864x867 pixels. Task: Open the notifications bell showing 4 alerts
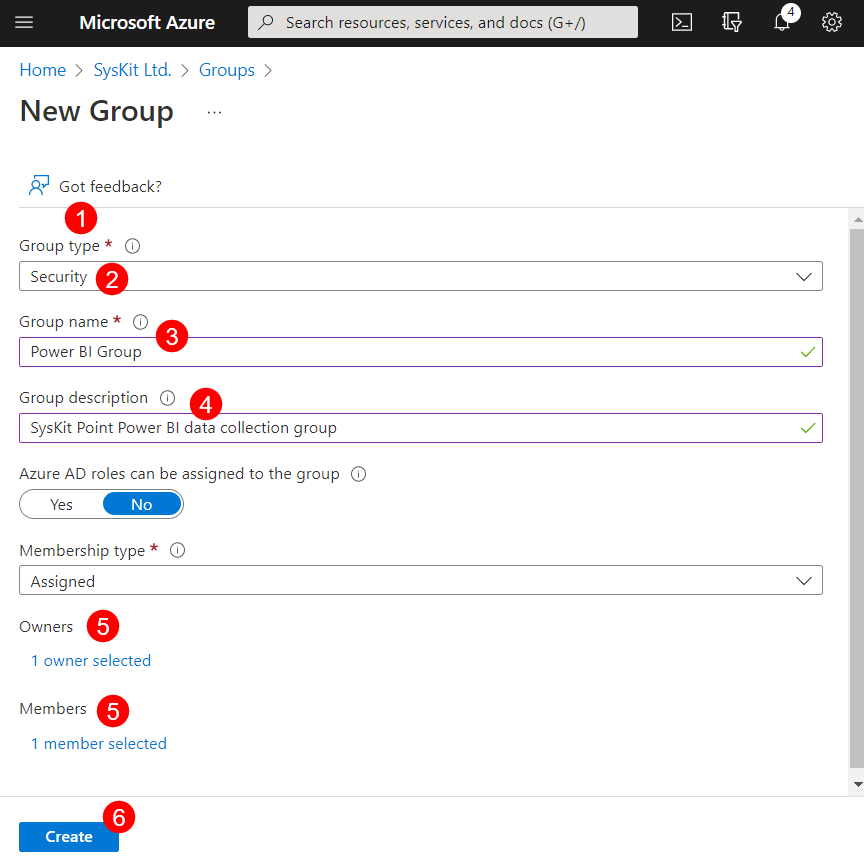pos(782,21)
